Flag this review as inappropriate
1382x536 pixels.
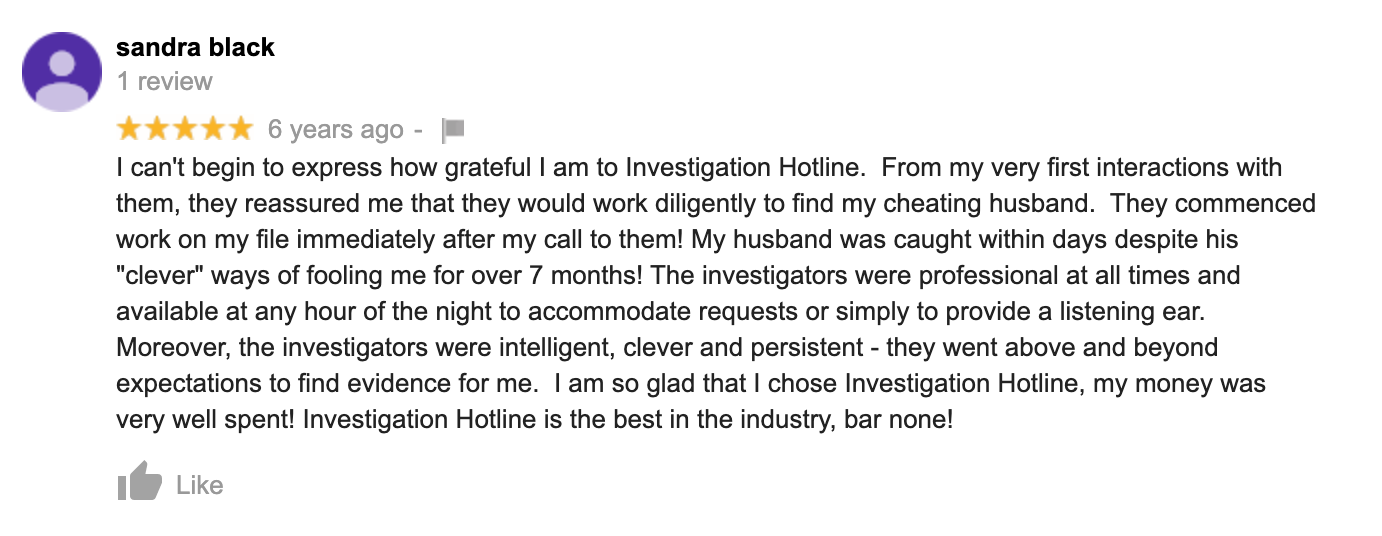[x=453, y=130]
